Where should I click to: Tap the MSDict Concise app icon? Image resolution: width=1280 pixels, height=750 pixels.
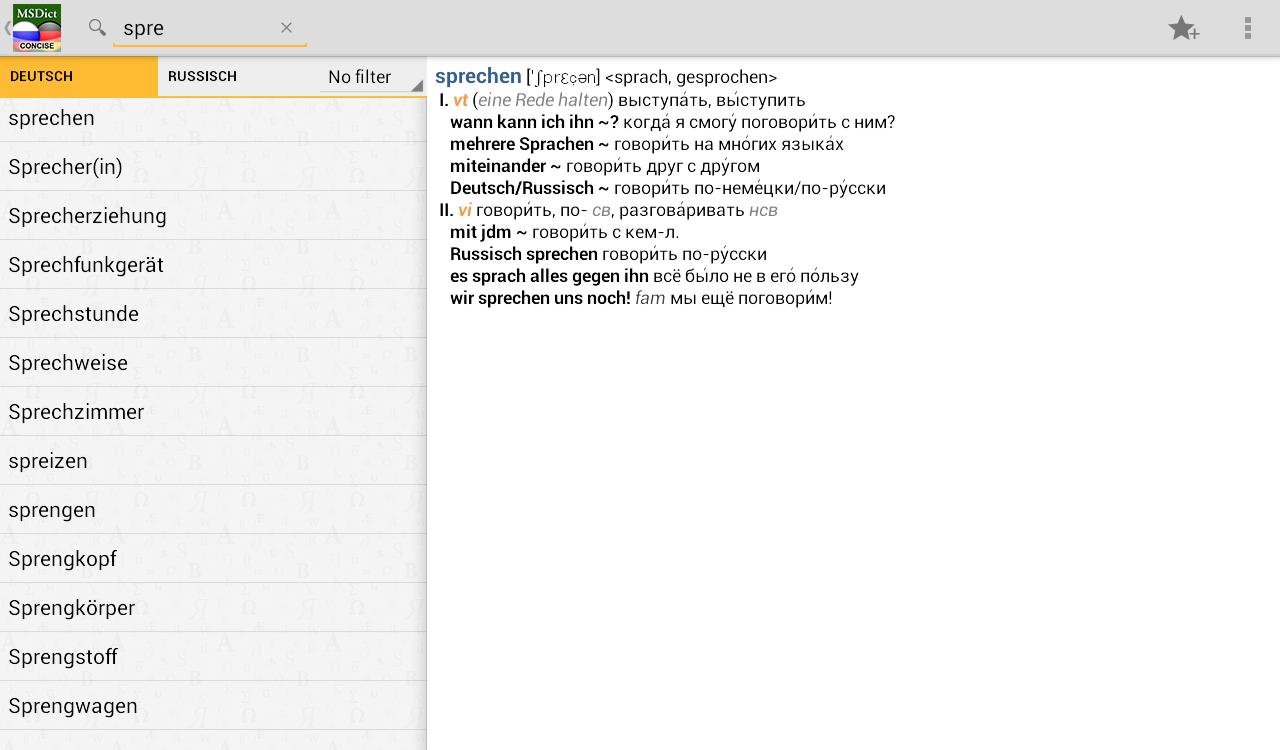point(37,28)
